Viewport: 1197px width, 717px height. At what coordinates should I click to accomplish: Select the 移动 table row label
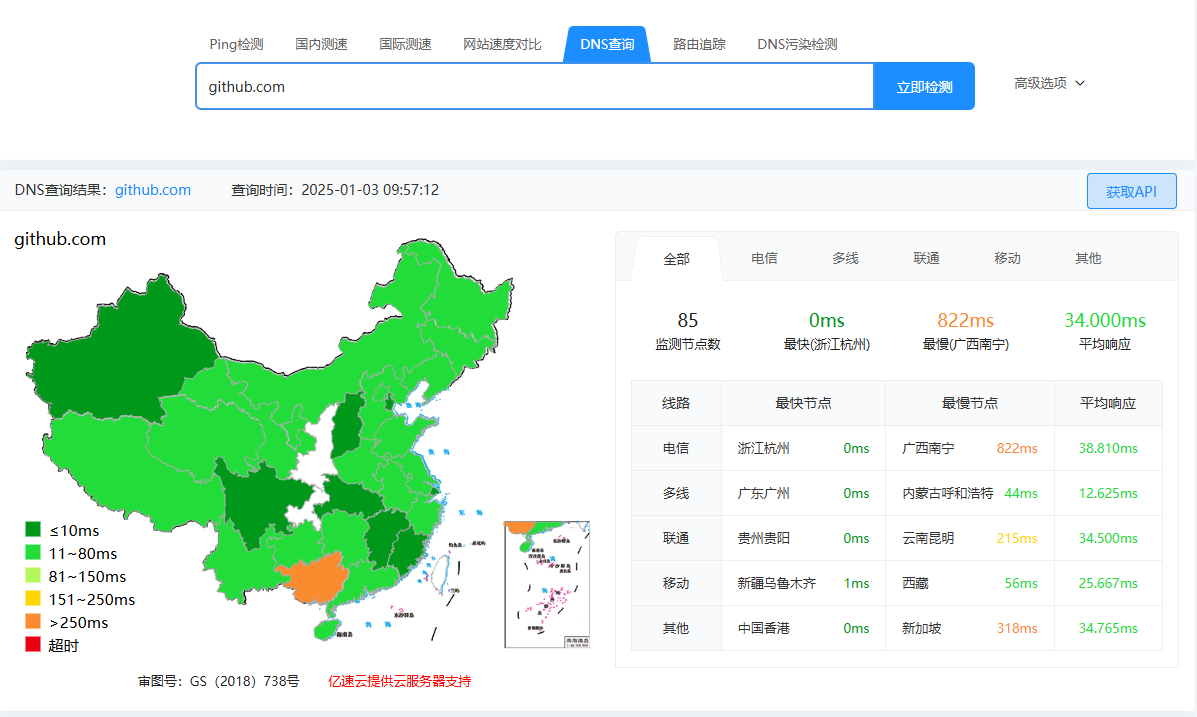[x=676, y=583]
